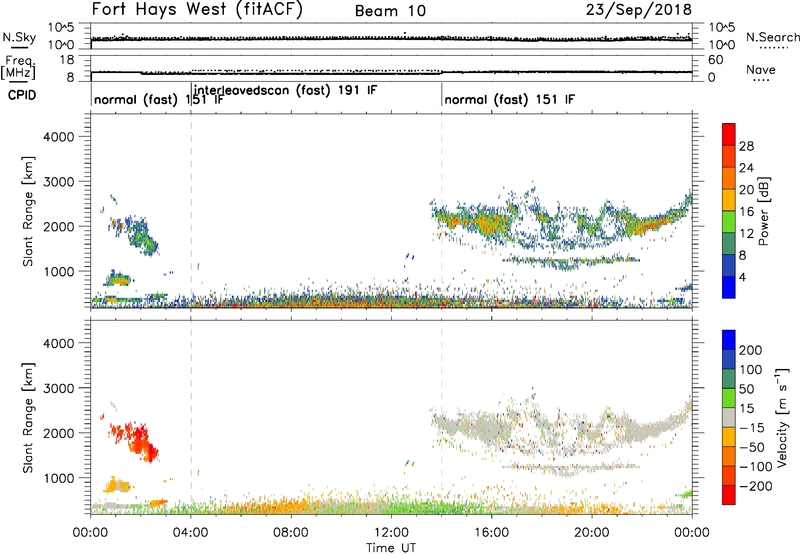This screenshot has width=800, height=554.
Task: Click the leftmost '00:00' time tick label
Action: (x=90, y=533)
